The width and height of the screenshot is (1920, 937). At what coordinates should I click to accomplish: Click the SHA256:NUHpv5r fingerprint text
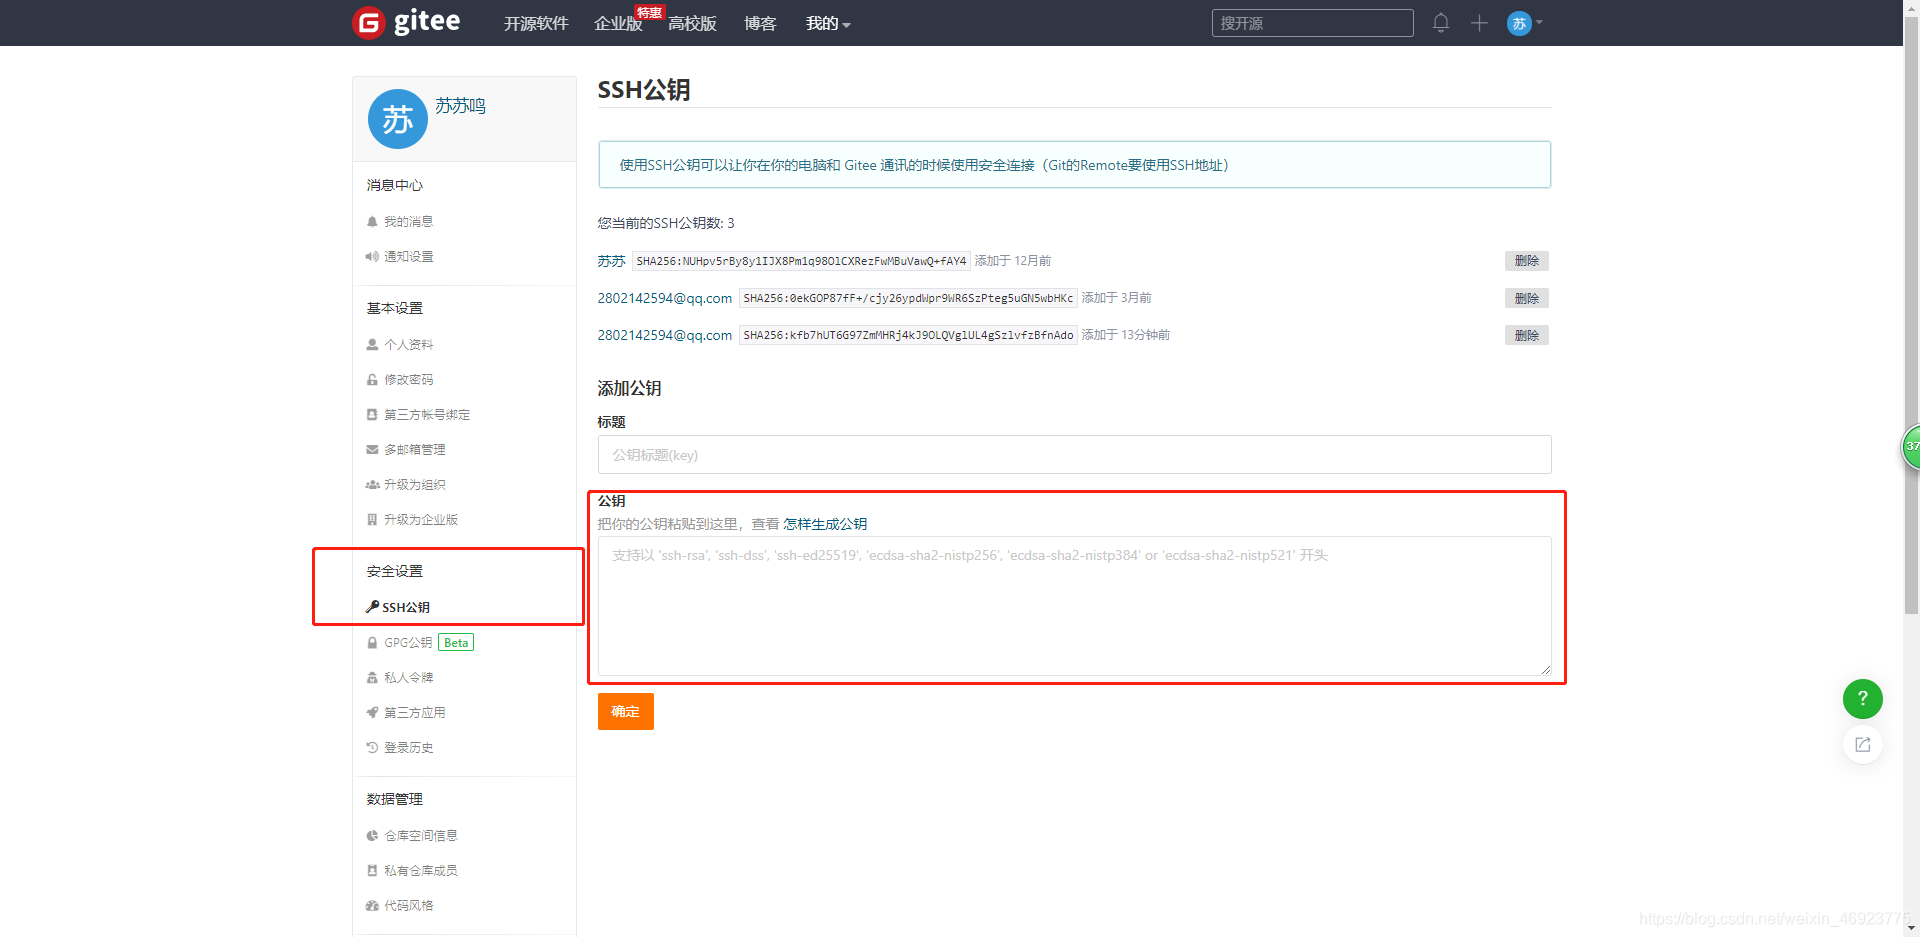pyautogui.click(x=801, y=261)
